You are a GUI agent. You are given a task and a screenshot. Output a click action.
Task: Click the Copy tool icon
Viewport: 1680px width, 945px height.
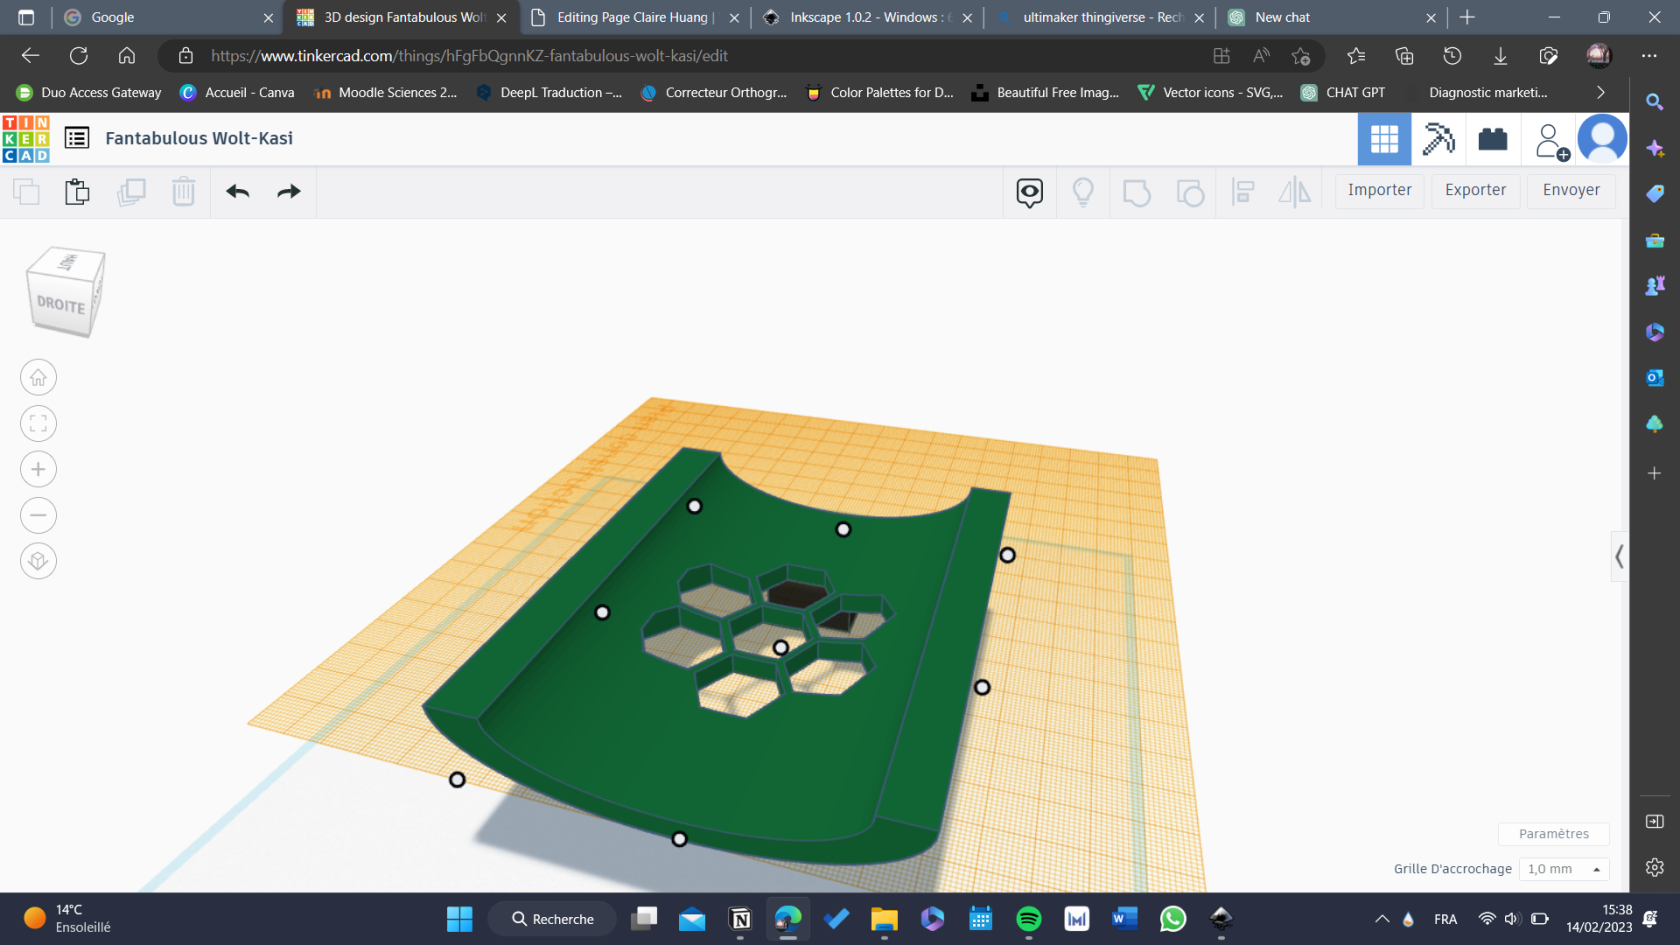click(x=26, y=191)
